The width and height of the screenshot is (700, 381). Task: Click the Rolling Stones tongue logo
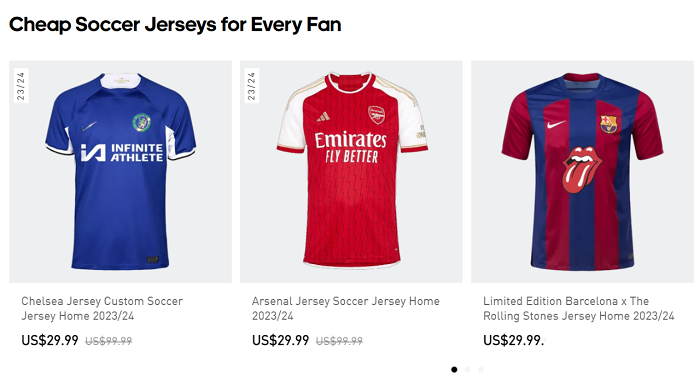582,169
